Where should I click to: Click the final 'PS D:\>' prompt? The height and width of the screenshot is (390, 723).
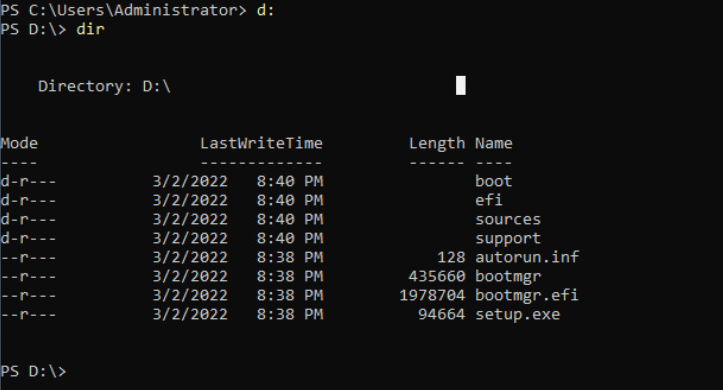coord(33,371)
